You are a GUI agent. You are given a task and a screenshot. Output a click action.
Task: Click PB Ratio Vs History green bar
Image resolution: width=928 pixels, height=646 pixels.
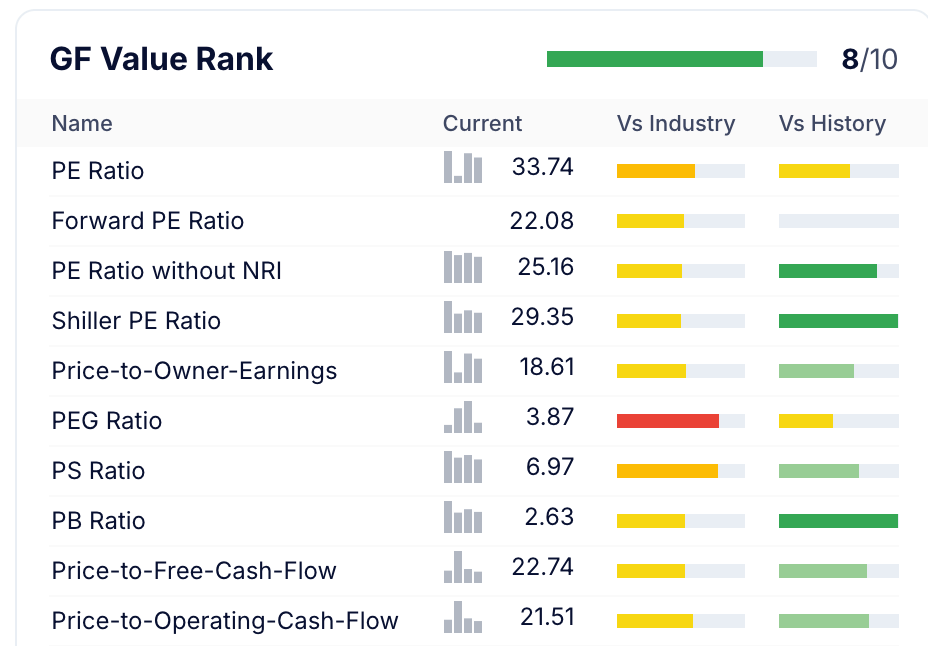[839, 521]
